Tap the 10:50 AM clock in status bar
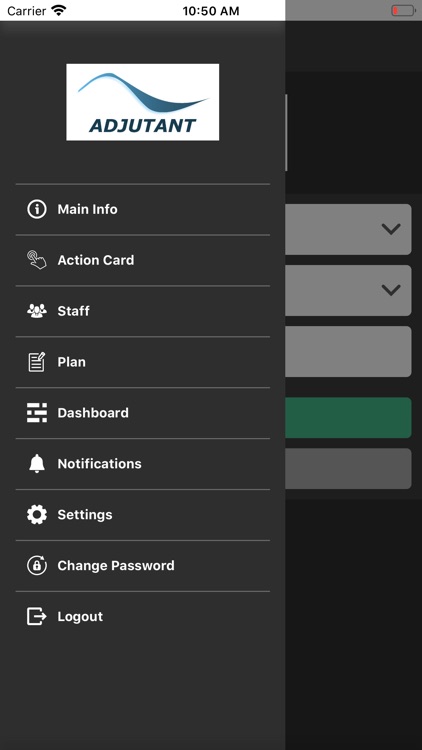Screen dimensions: 422x750 click(x=211, y=11)
